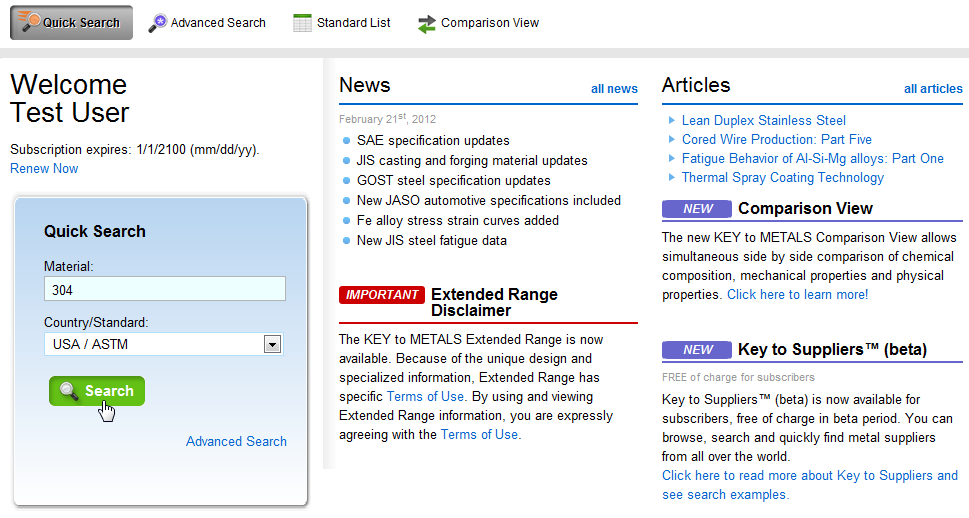This screenshot has height=518, width=969.
Task: Open Thermal Spray Coating Technology article
Action: point(783,178)
